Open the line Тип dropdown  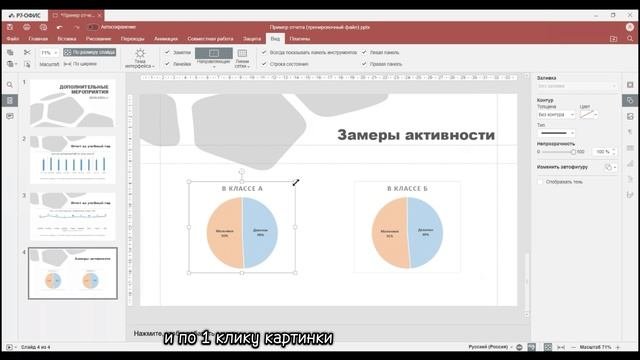tap(556, 133)
